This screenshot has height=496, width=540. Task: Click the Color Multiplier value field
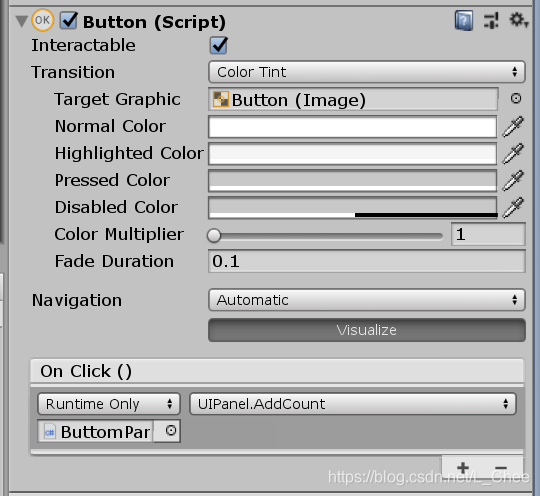coord(488,234)
